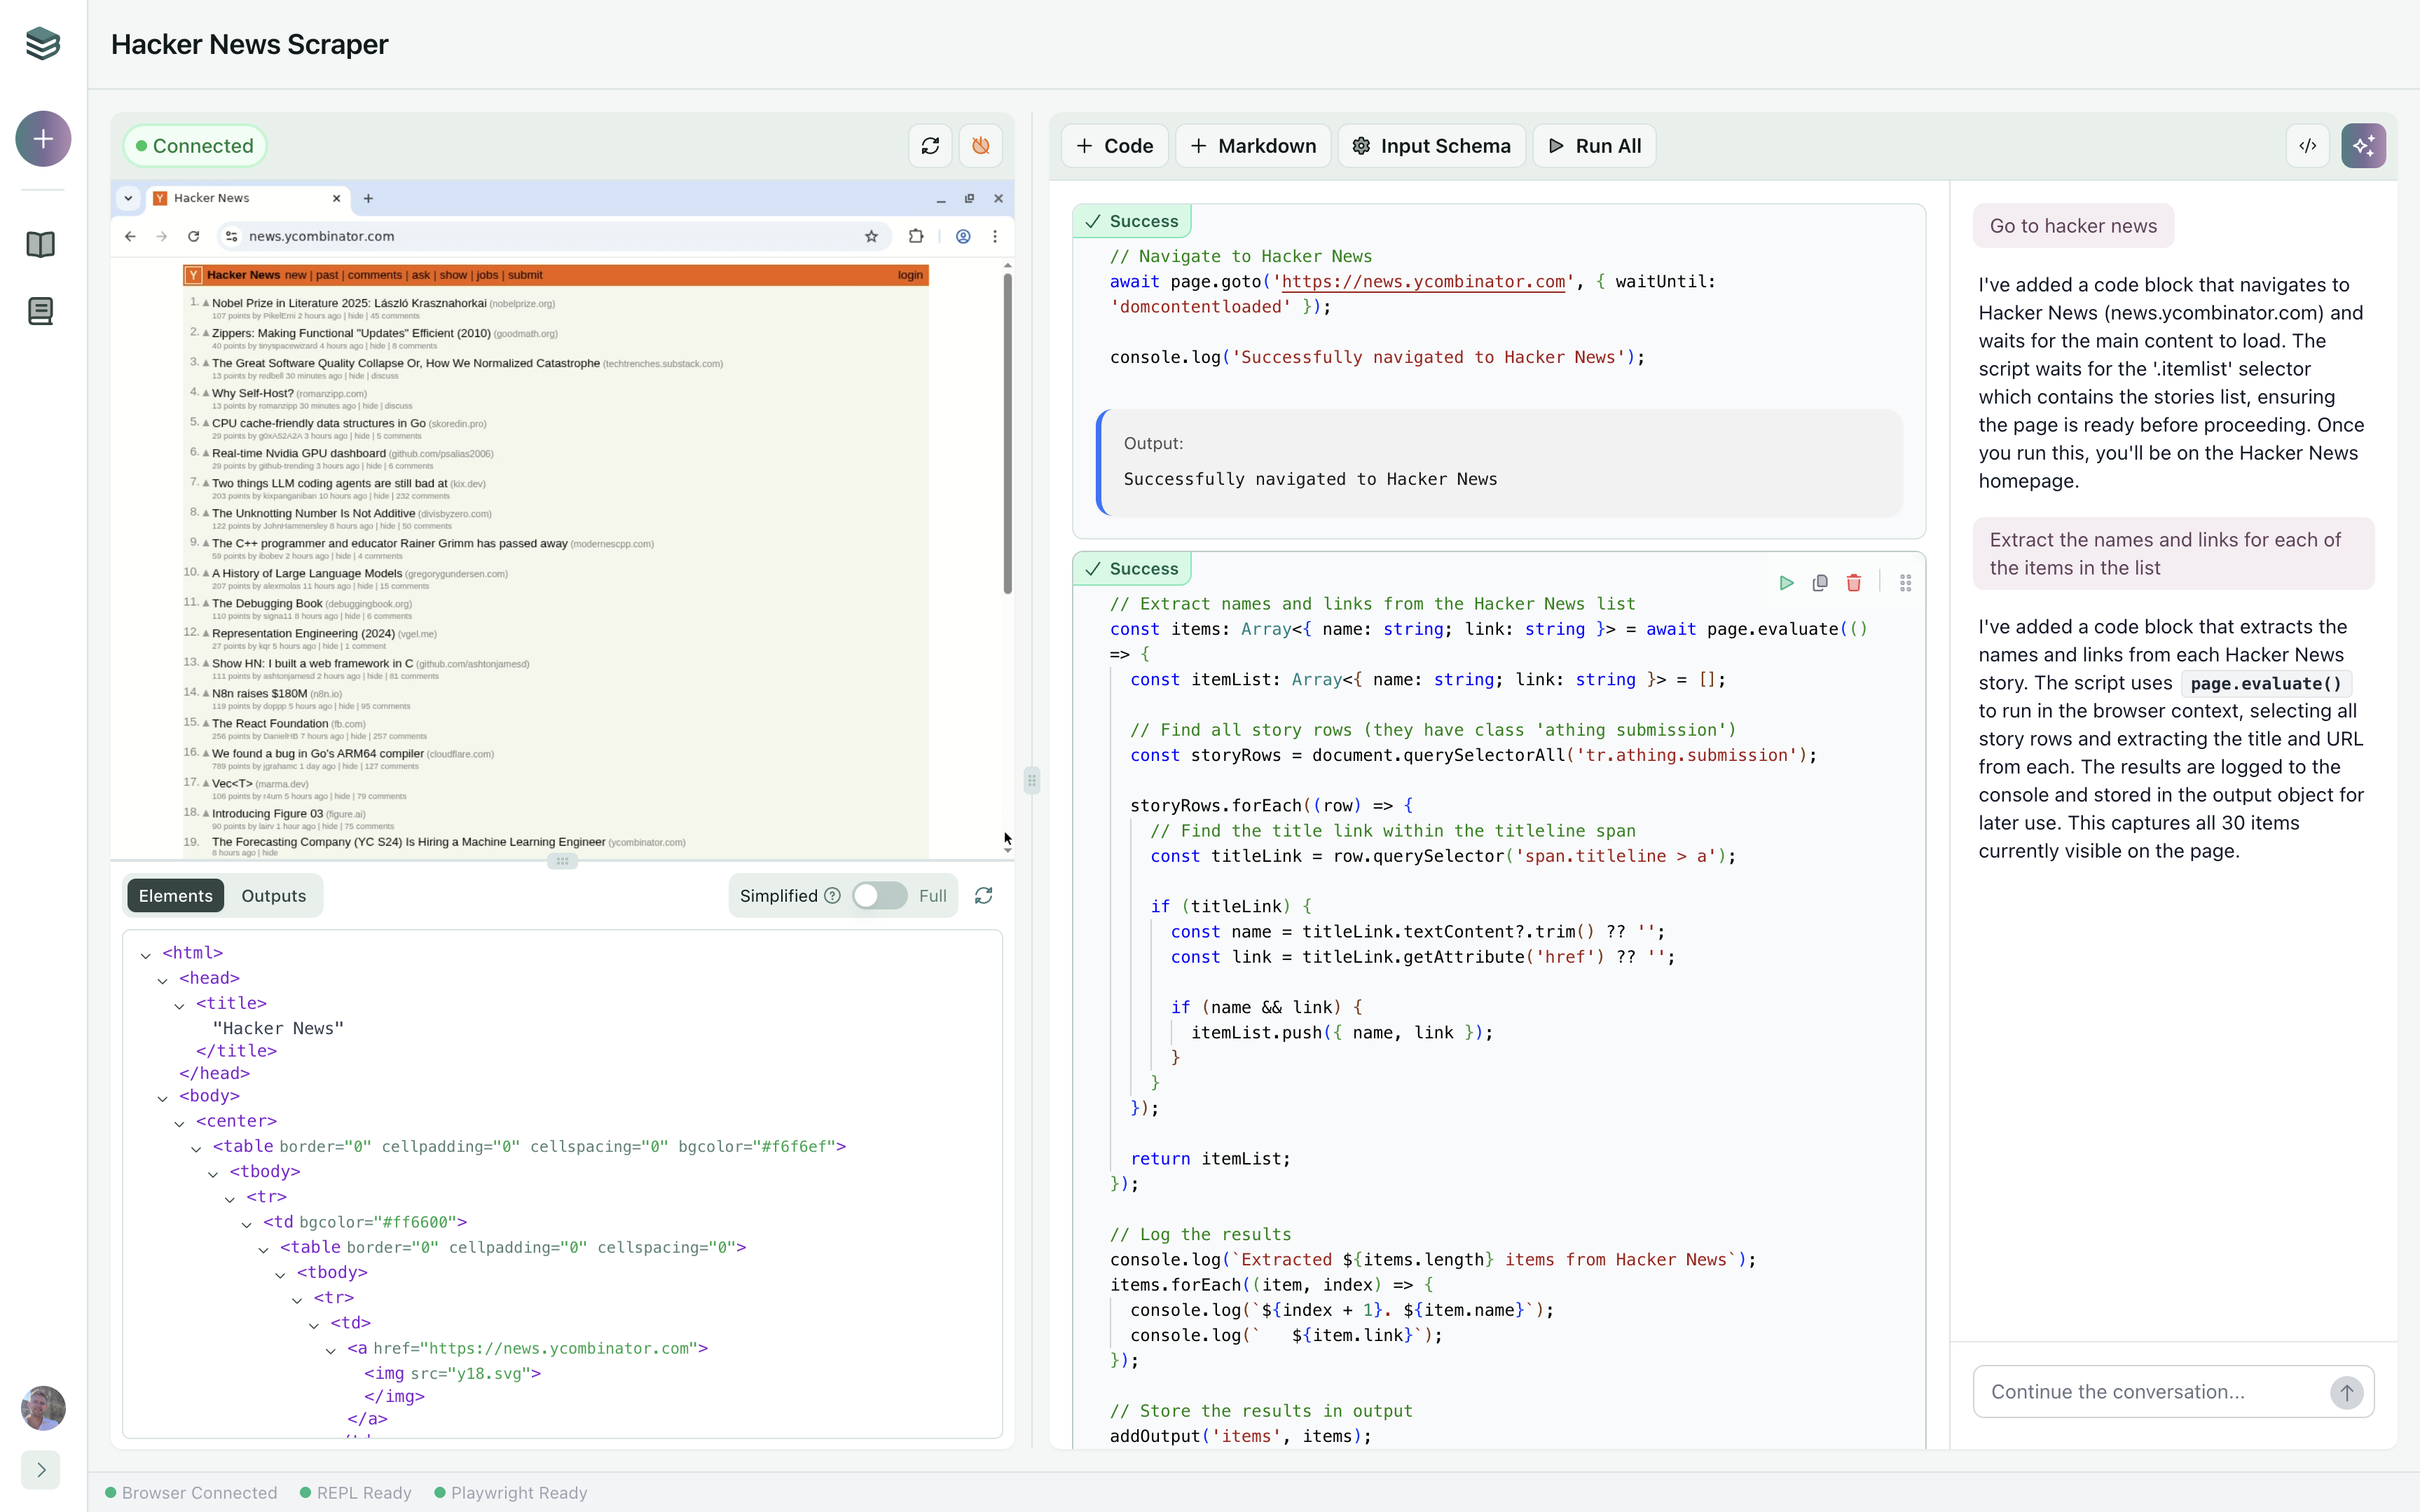This screenshot has width=2420, height=1512.
Task: Click the 'Continue the conversation' input field
Action: [x=2150, y=1391]
